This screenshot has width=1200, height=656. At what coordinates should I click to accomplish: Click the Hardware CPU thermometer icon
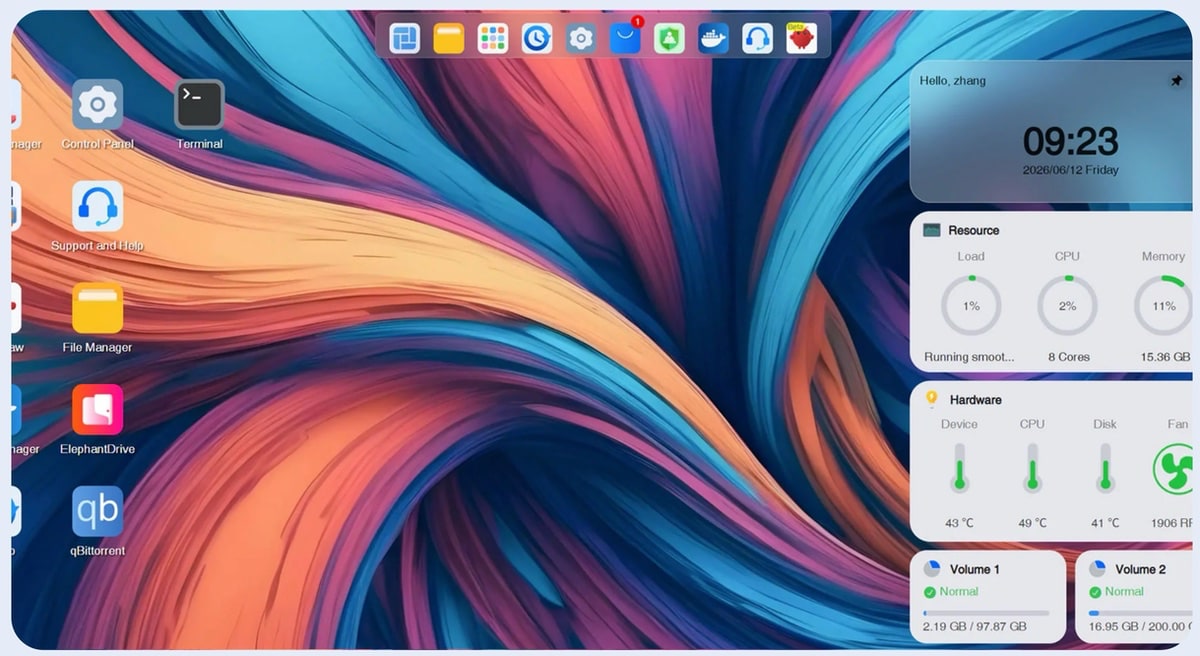coord(1032,468)
